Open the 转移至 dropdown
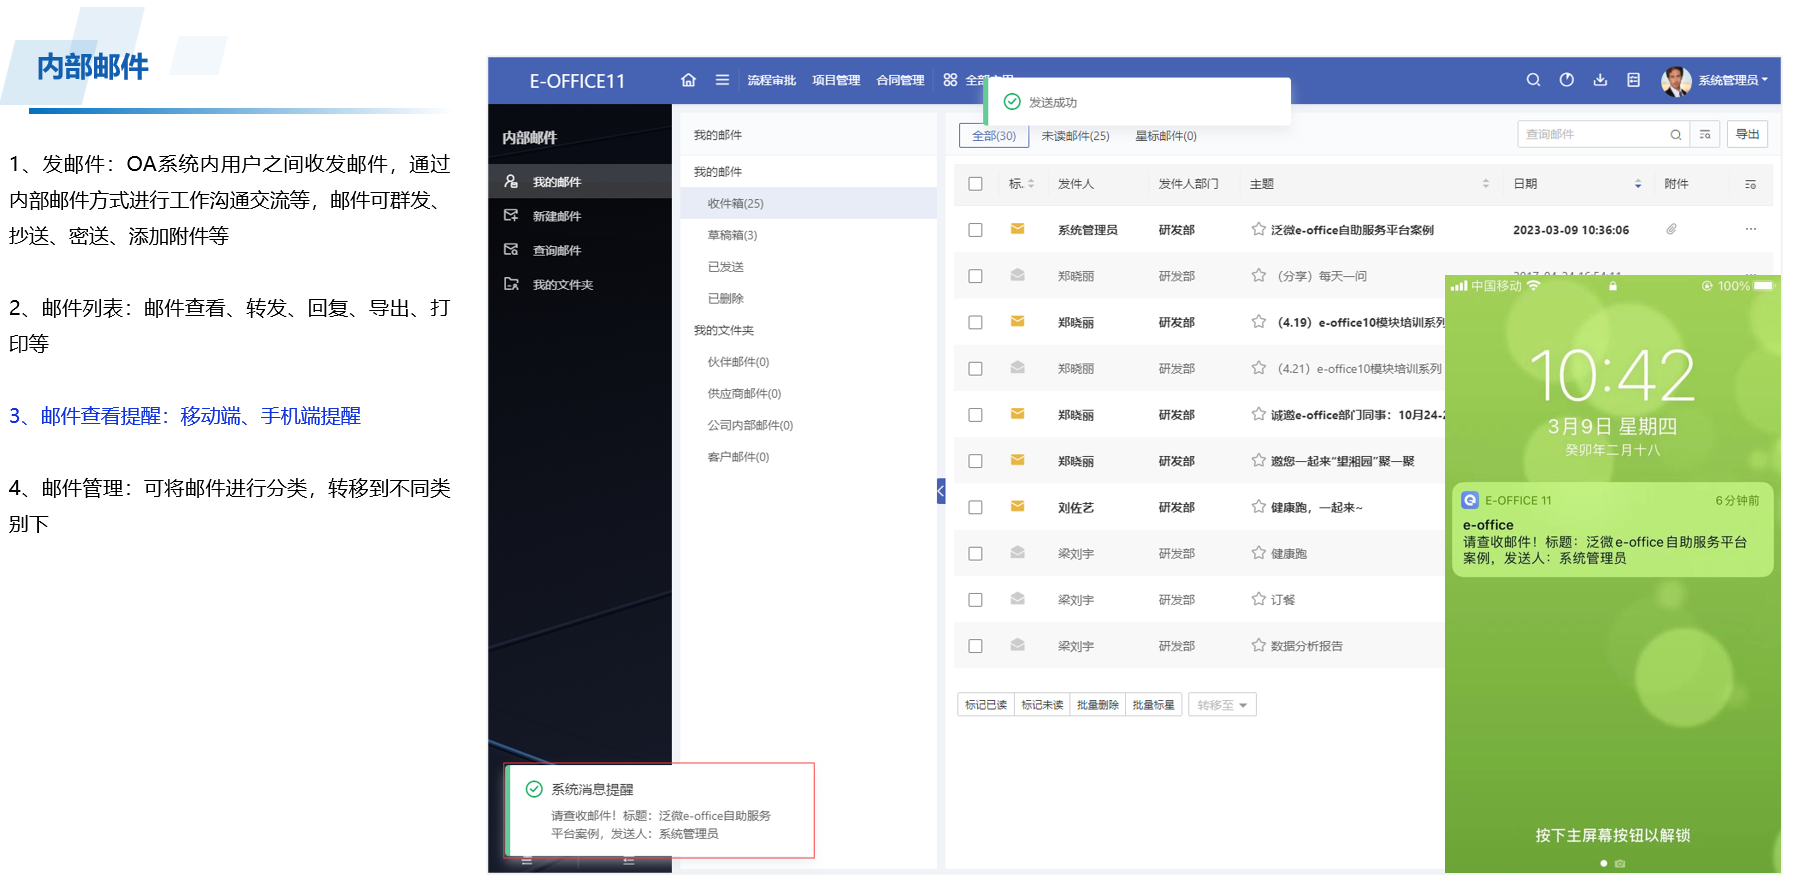The width and height of the screenshot is (1809, 885). pos(1222,705)
